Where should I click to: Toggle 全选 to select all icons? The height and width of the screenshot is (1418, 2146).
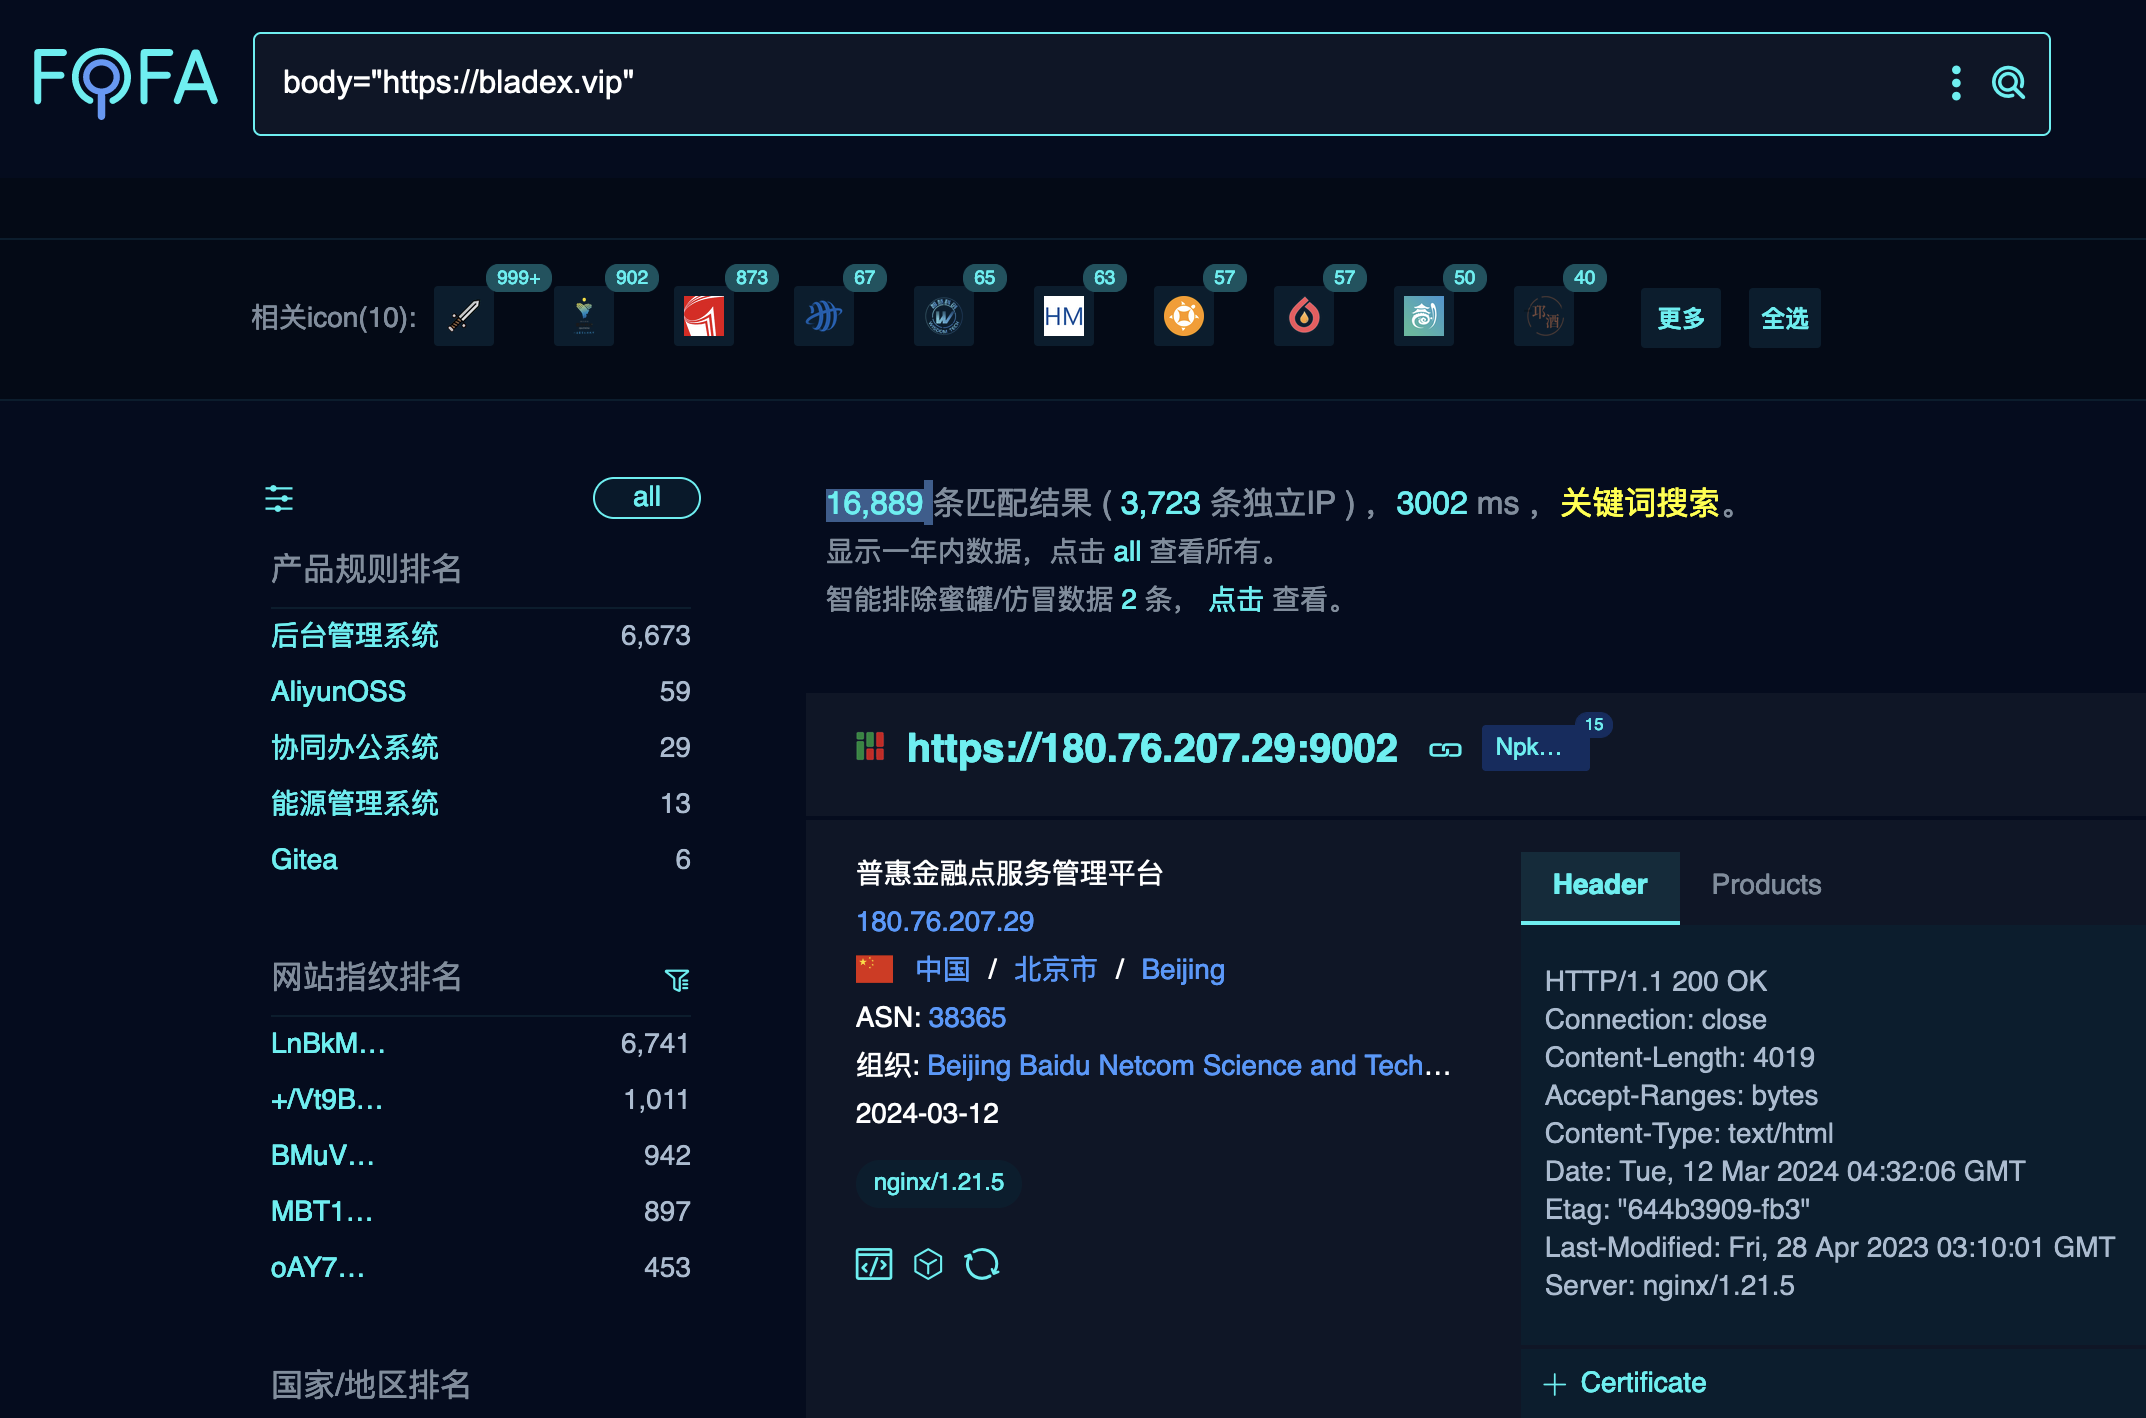click(1784, 318)
